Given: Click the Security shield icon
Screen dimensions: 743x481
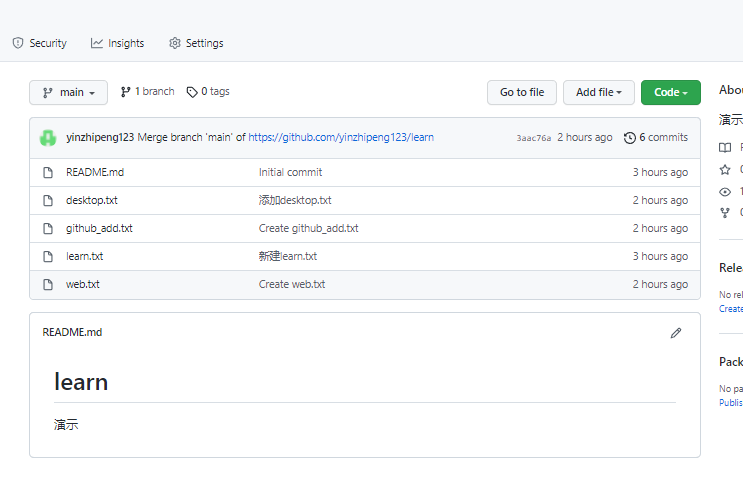Looking at the screenshot, I should [18, 43].
